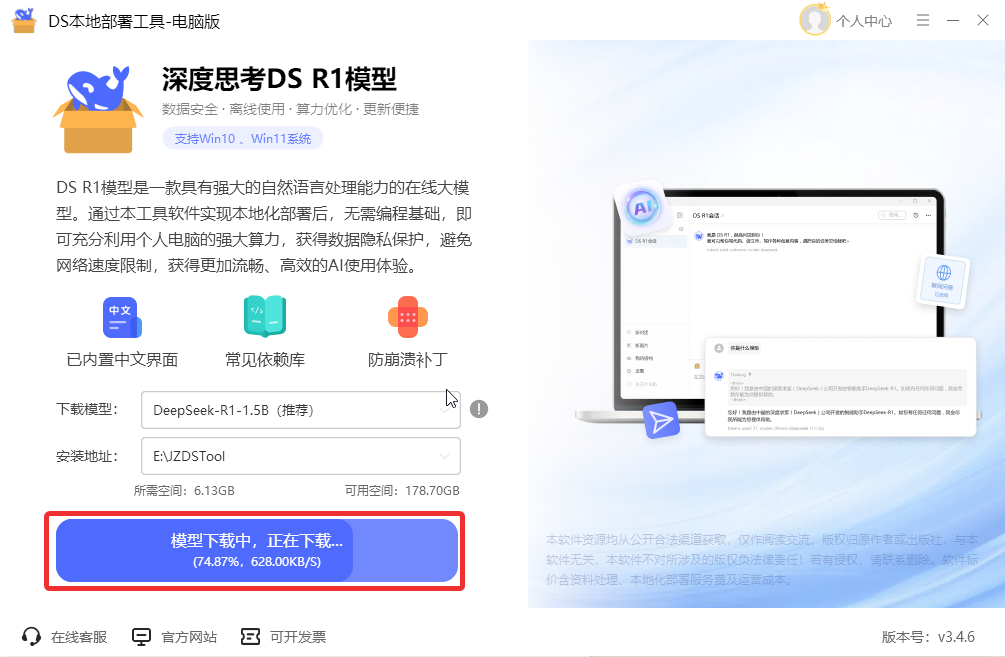Open the 下载模型 DeepSeek-R1-1.5B dropdown
Image resolution: width=1005 pixels, height=657 pixels.
click(301, 410)
